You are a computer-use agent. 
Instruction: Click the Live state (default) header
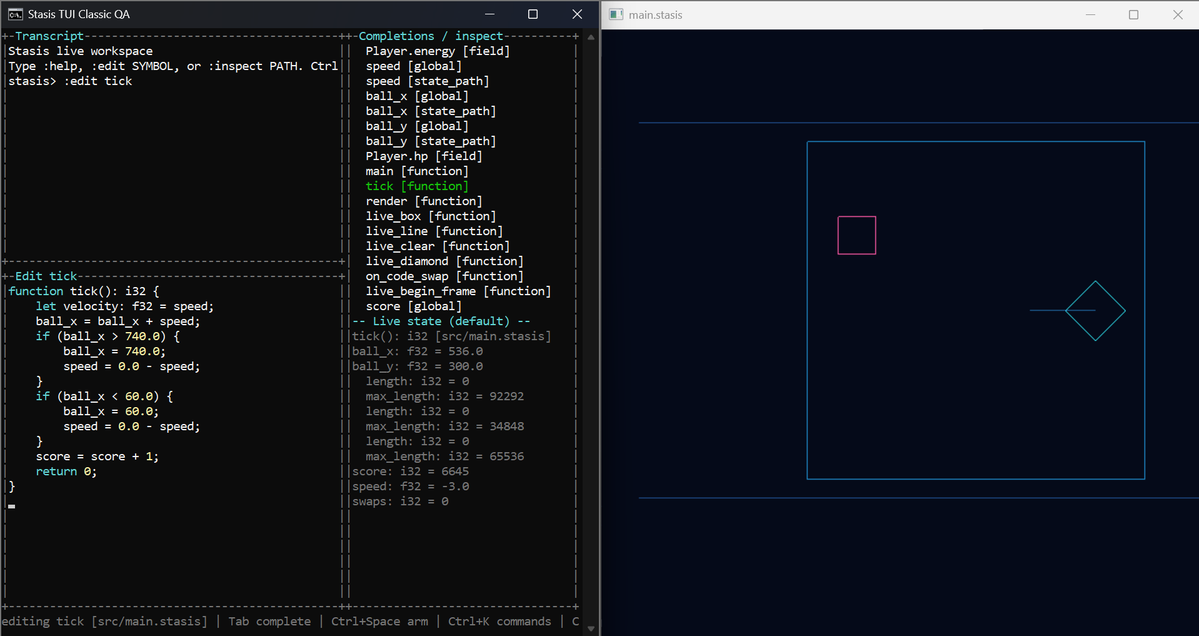pos(441,321)
